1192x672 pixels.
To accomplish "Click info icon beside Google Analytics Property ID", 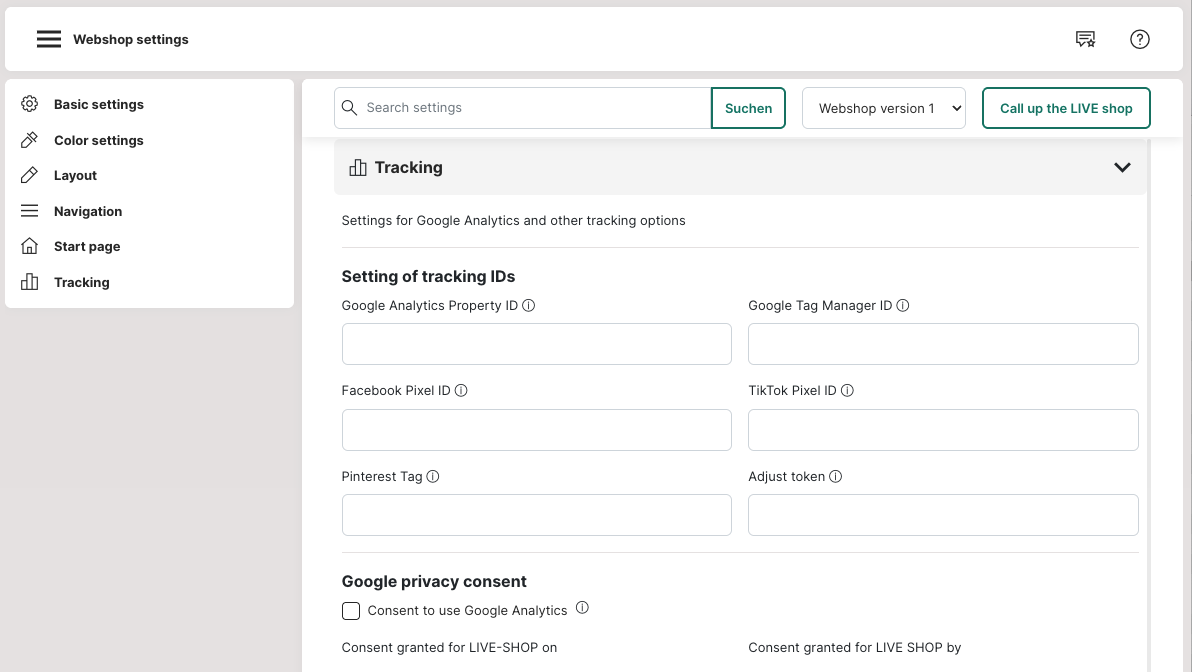I will click(x=529, y=306).
